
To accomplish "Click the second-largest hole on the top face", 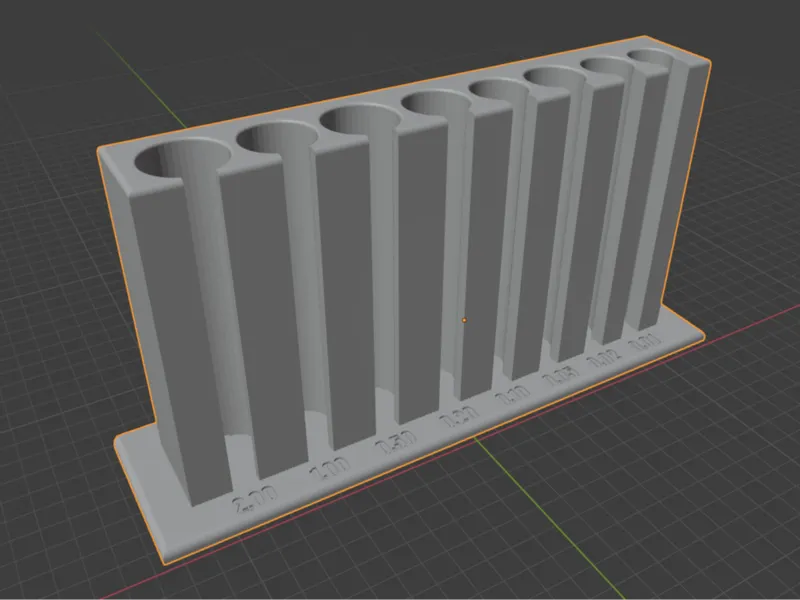I will click(x=277, y=137).
